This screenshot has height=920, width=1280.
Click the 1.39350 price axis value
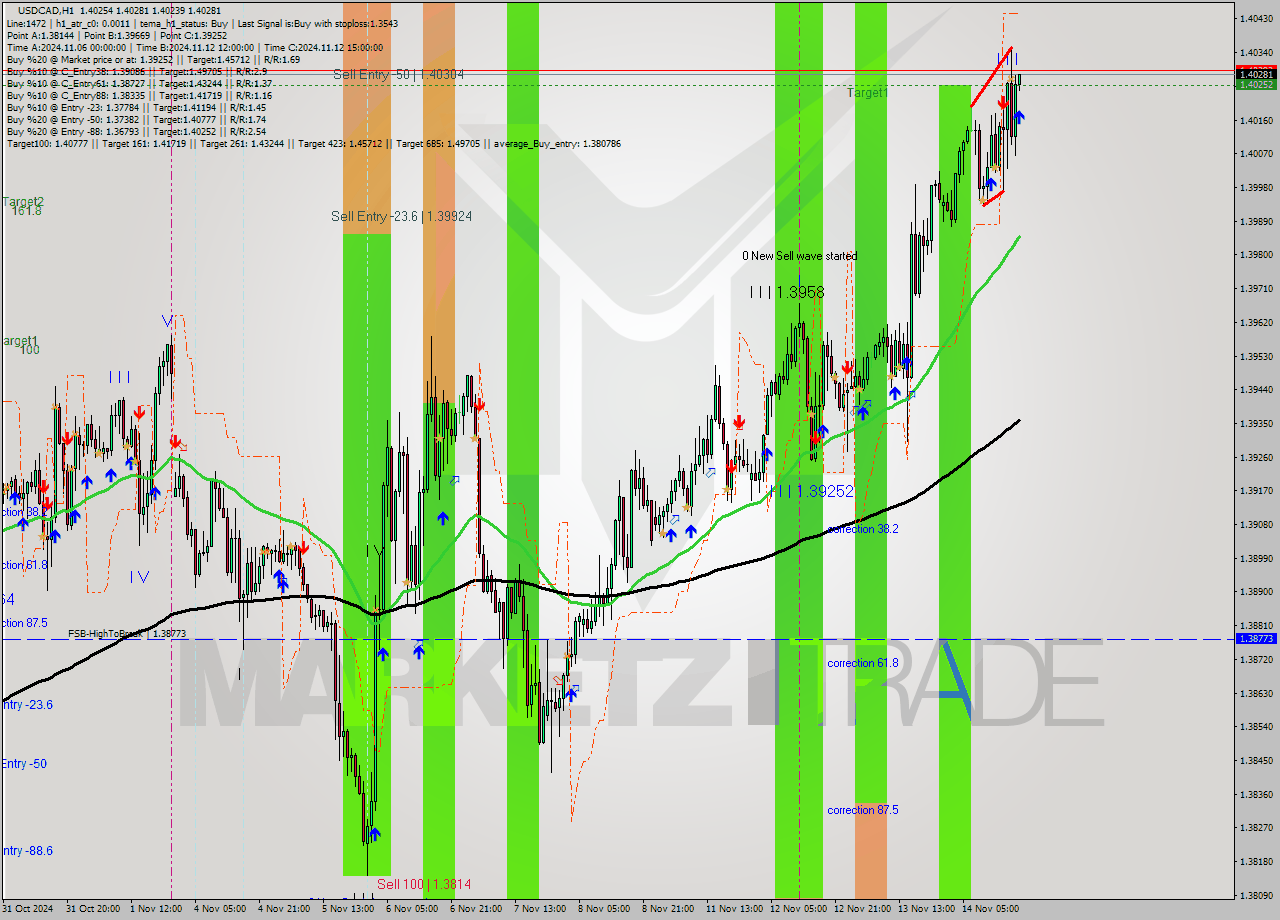1256,424
